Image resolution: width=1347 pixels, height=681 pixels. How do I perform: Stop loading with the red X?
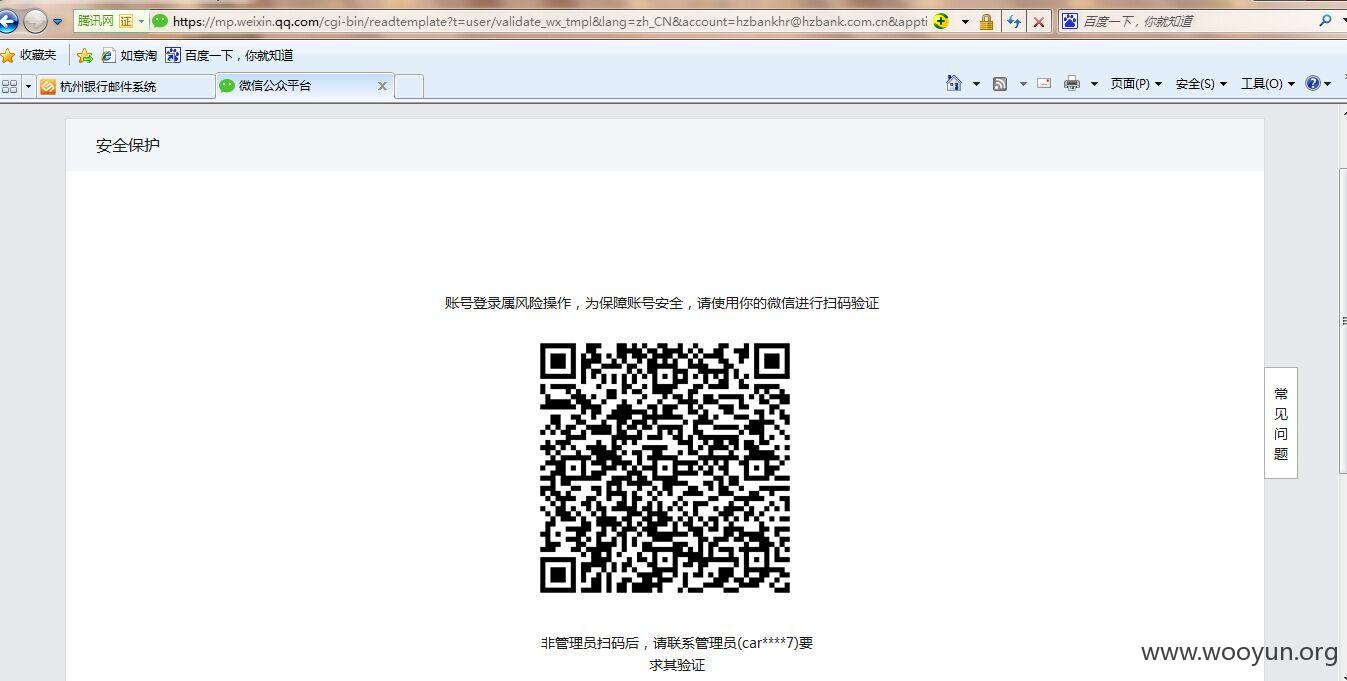[1039, 21]
